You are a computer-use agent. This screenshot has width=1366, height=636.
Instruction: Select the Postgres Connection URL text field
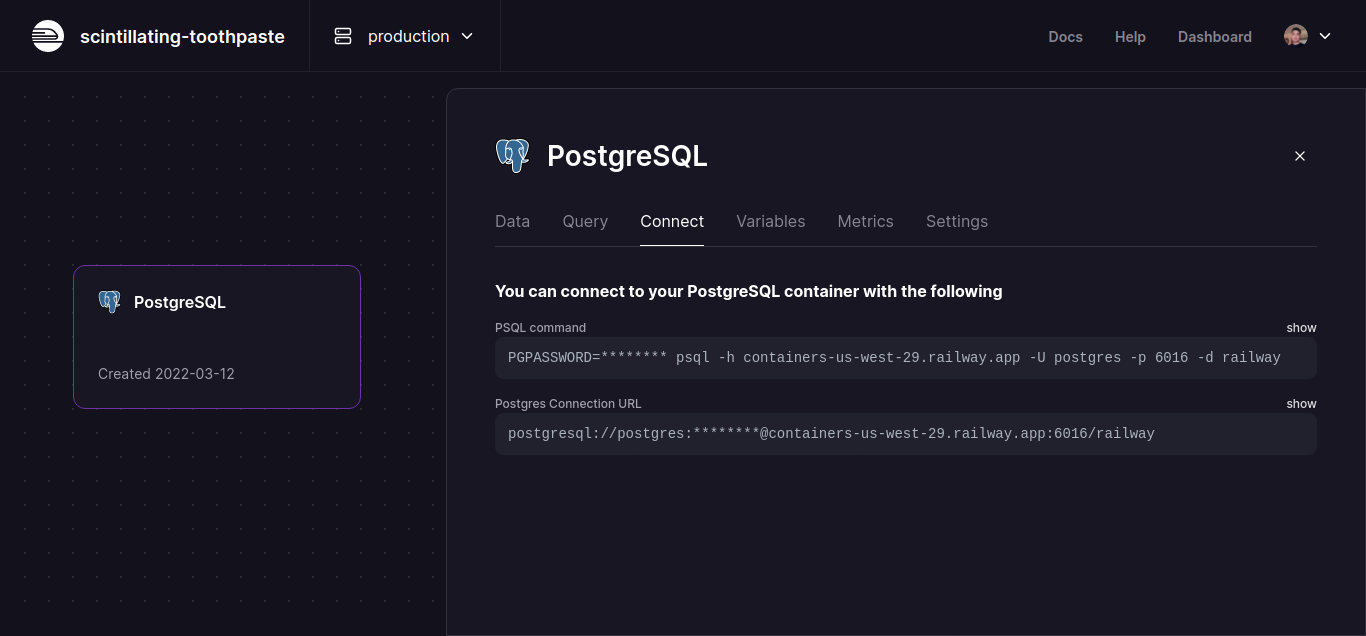pyautogui.click(x=905, y=433)
